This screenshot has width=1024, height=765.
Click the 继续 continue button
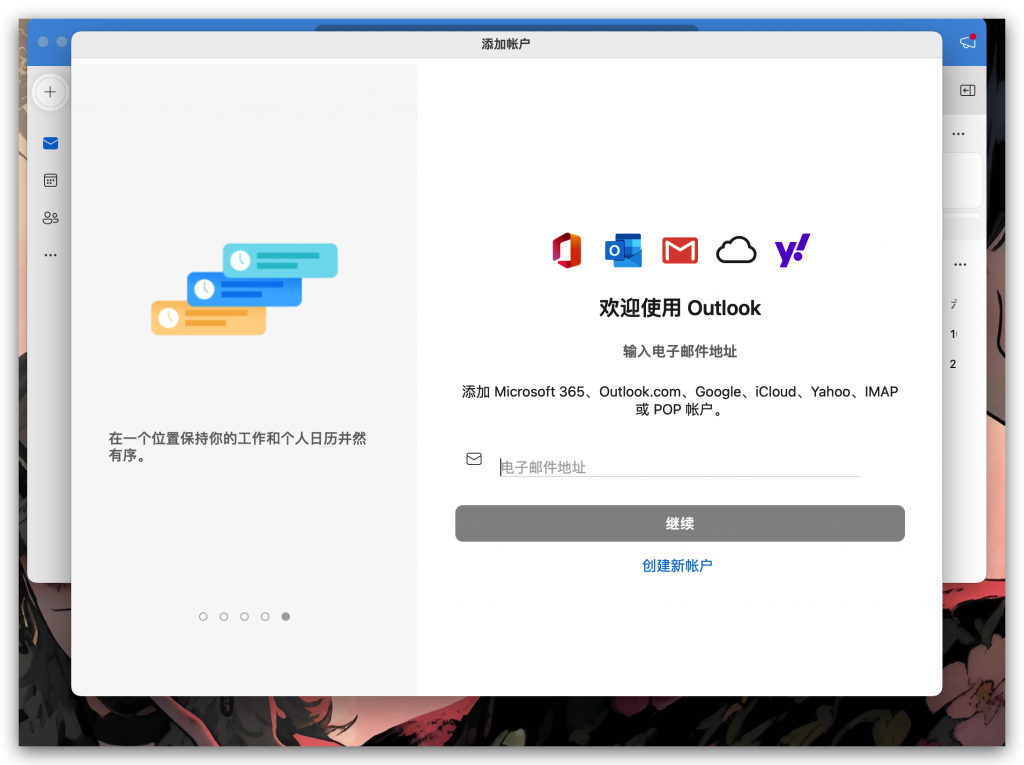tap(680, 523)
